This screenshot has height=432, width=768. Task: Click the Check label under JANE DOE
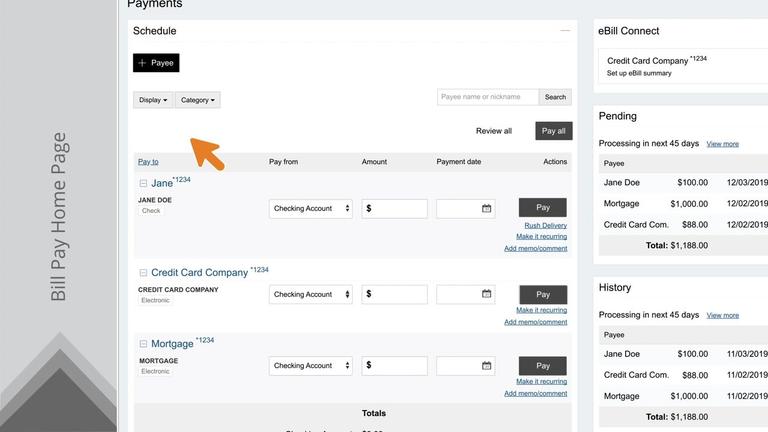click(151, 211)
